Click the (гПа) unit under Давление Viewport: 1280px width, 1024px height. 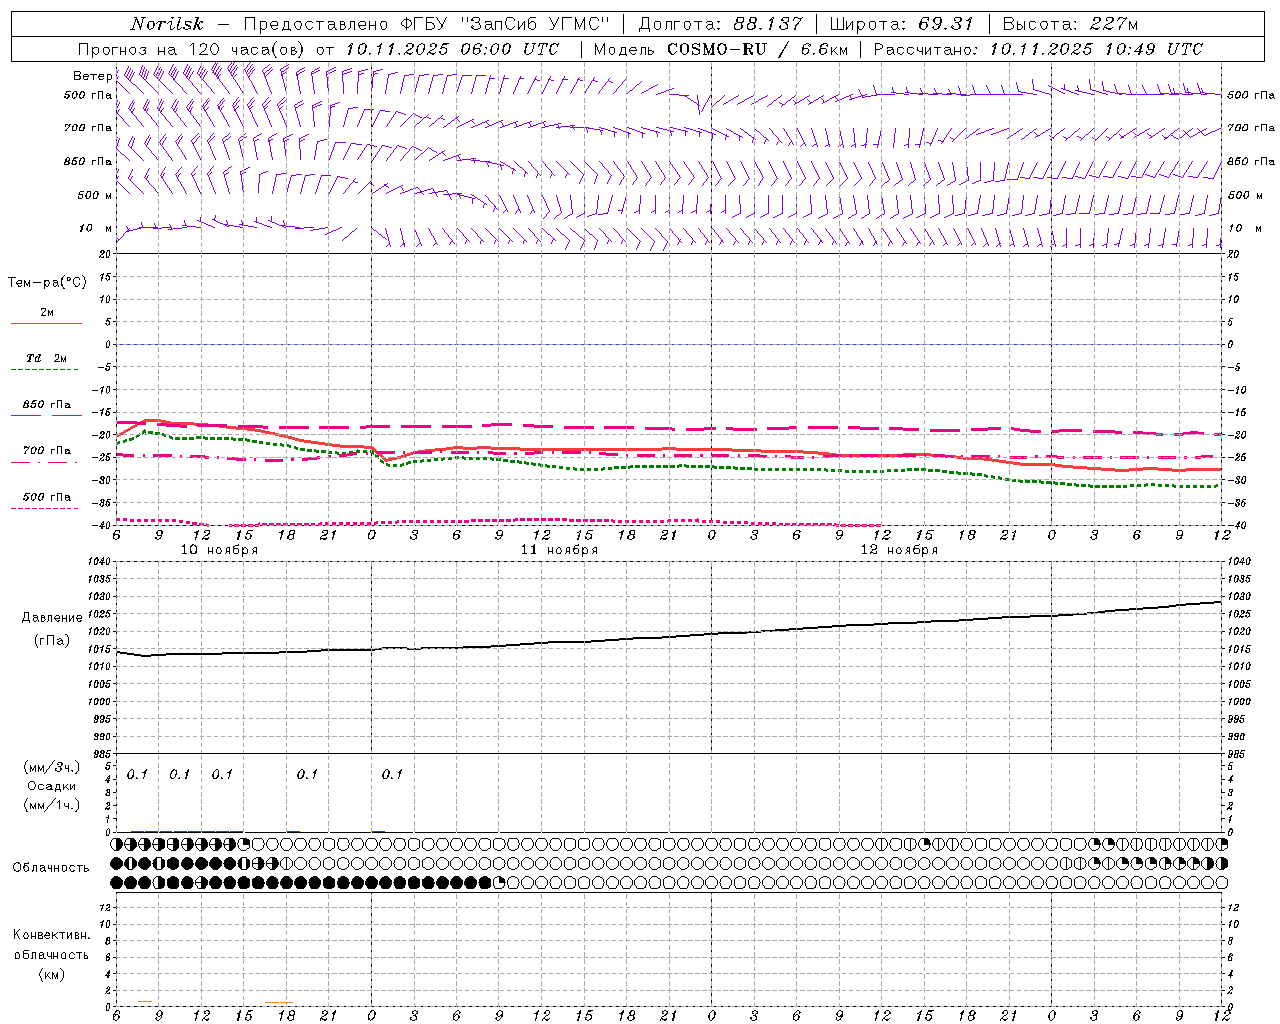pyautogui.click(x=51, y=641)
